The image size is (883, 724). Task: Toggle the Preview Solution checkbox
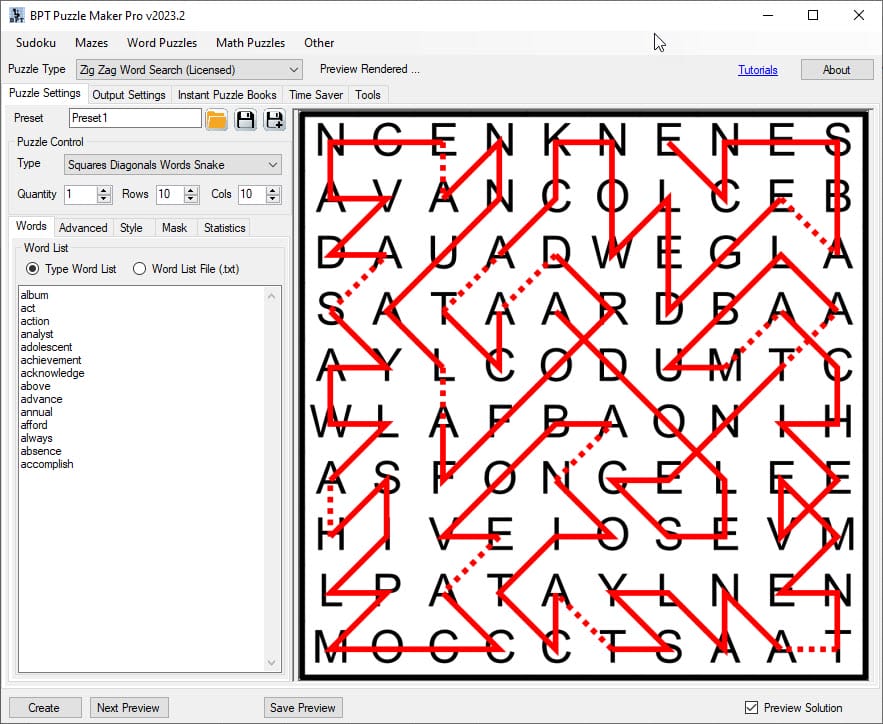tap(752, 708)
